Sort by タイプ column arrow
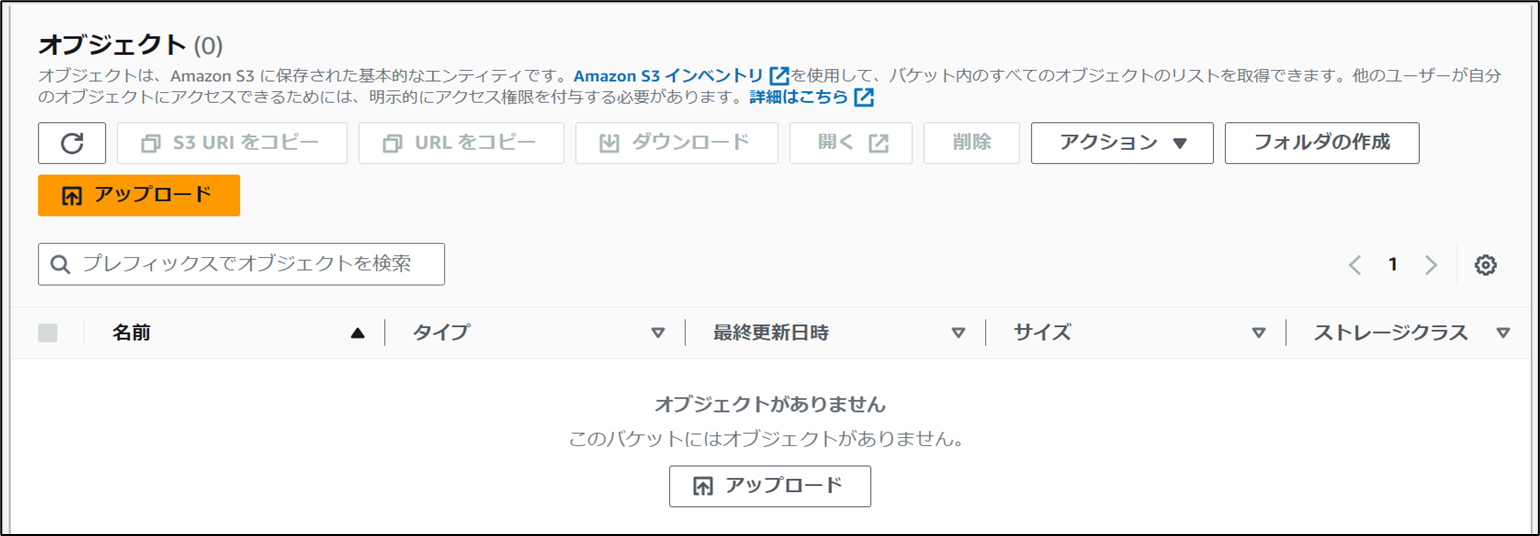 (658, 334)
